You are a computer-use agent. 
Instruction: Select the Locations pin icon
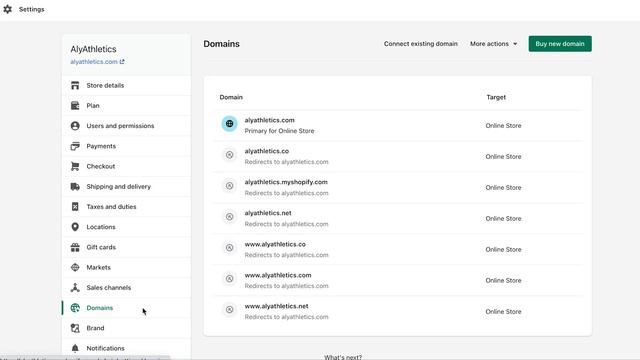(75, 227)
